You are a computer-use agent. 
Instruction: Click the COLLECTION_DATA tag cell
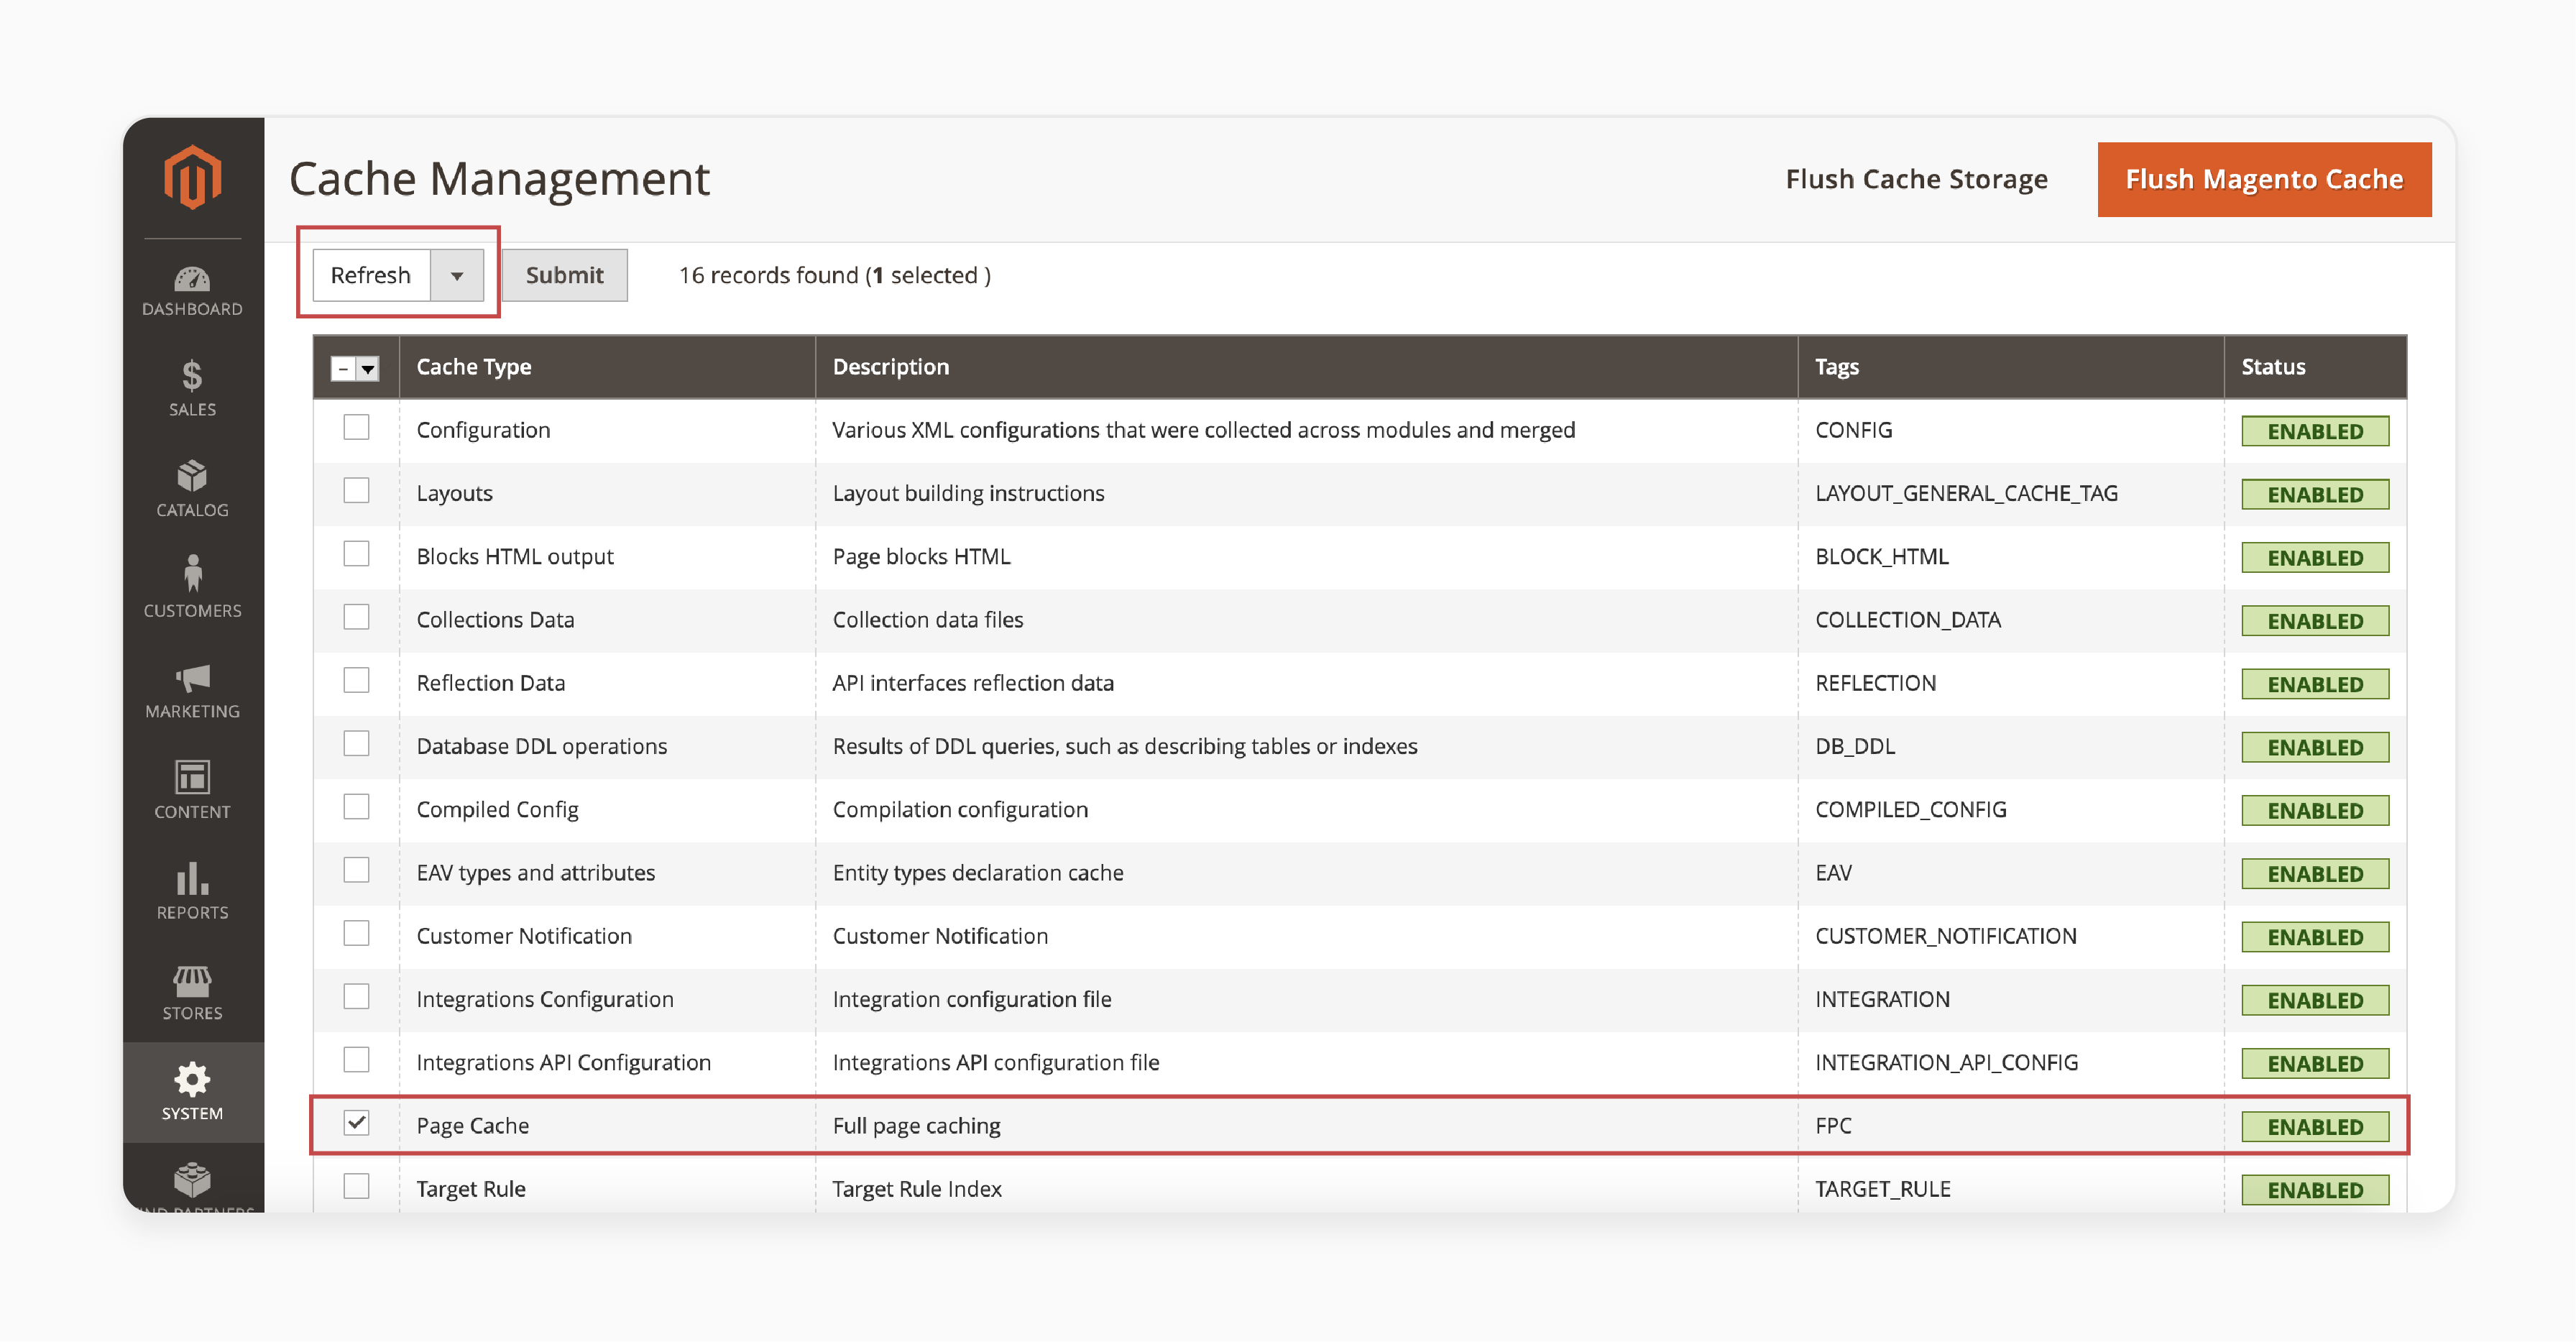(x=1907, y=619)
